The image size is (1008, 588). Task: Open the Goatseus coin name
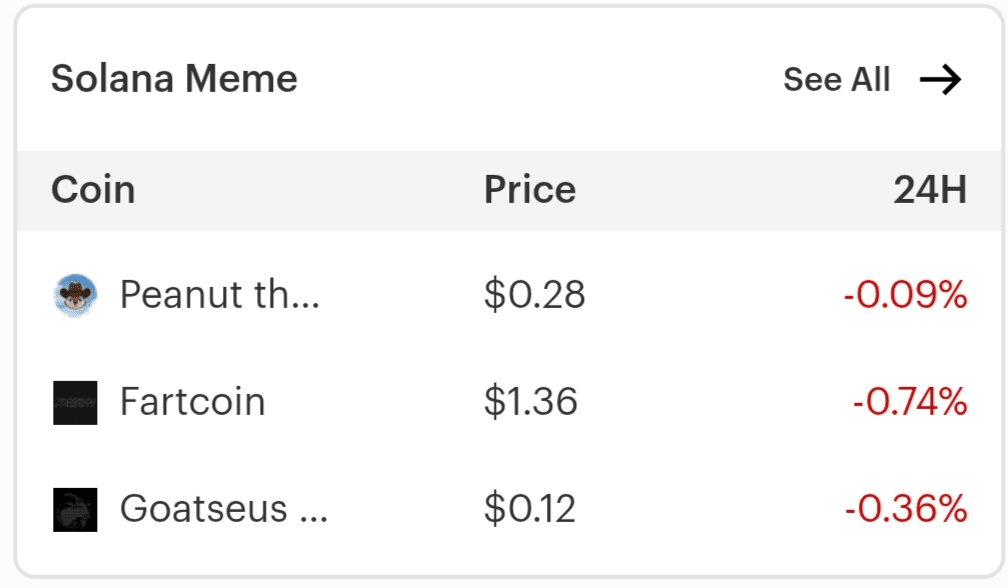[x=224, y=509]
